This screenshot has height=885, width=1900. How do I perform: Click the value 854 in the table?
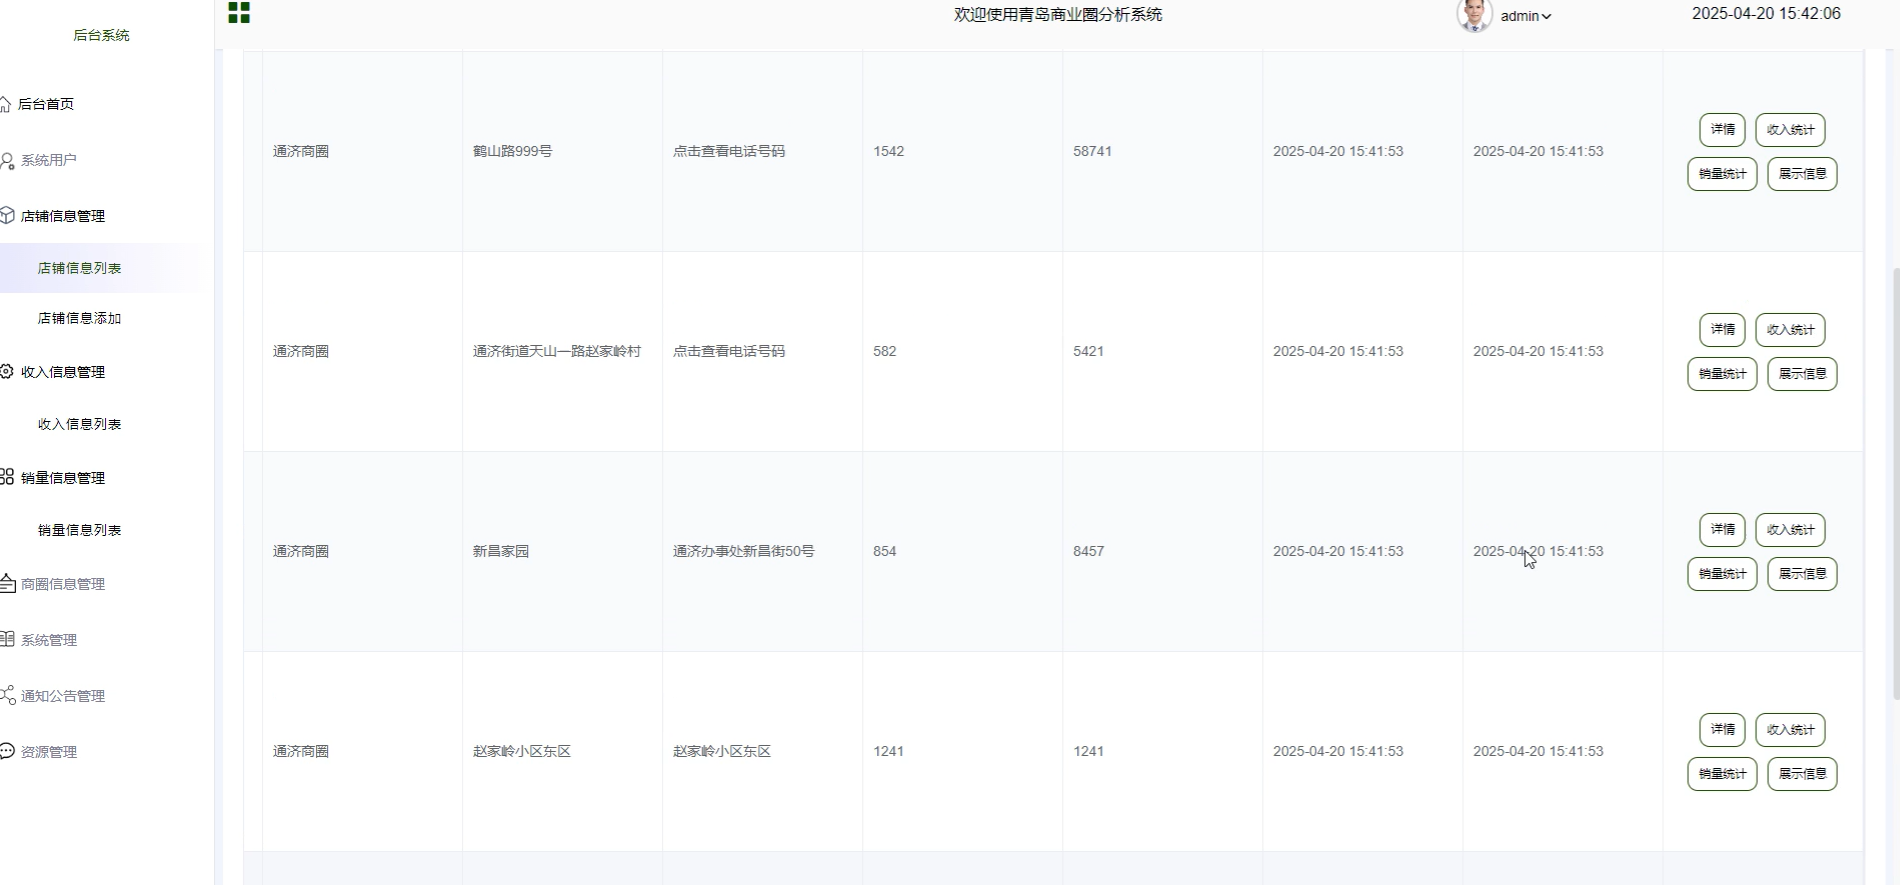884,551
